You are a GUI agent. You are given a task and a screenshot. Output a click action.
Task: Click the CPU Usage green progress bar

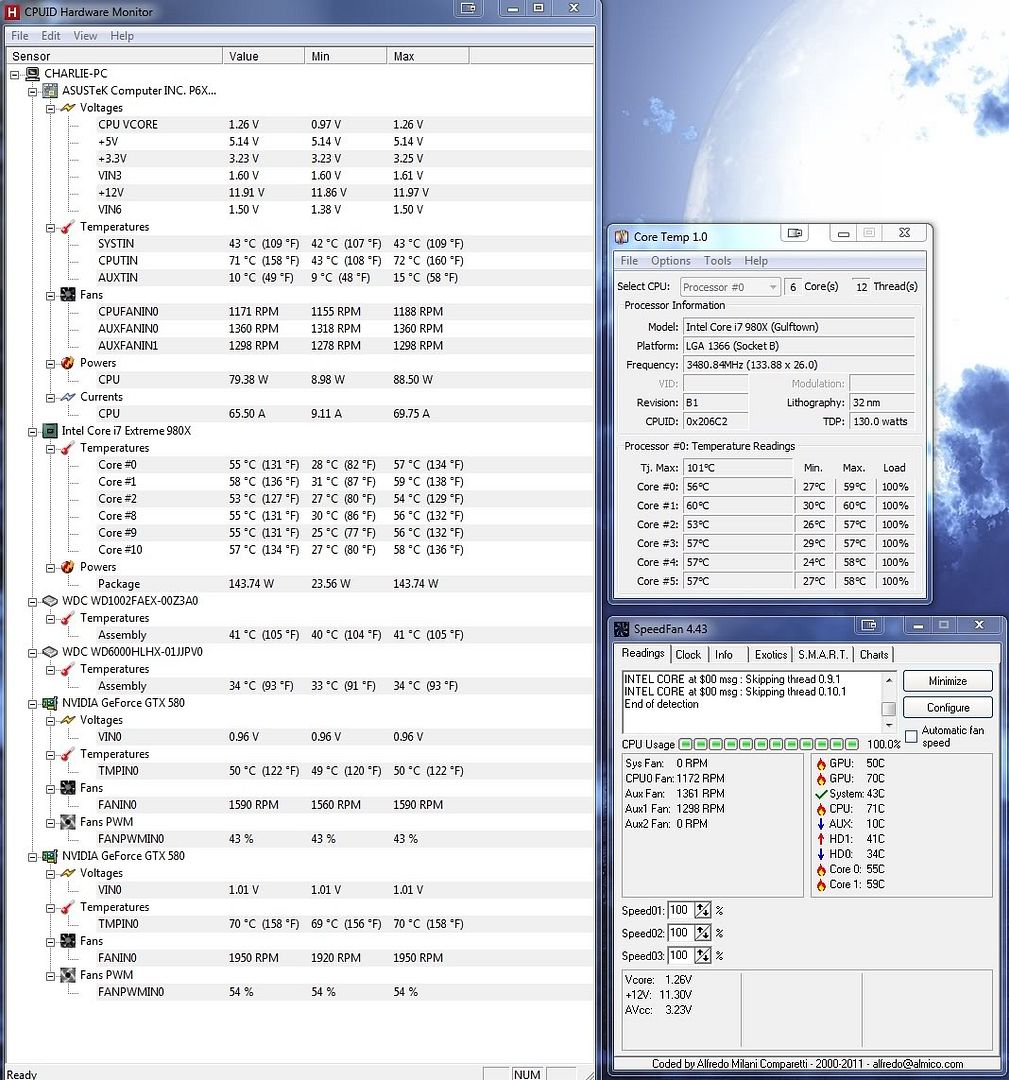click(769, 745)
